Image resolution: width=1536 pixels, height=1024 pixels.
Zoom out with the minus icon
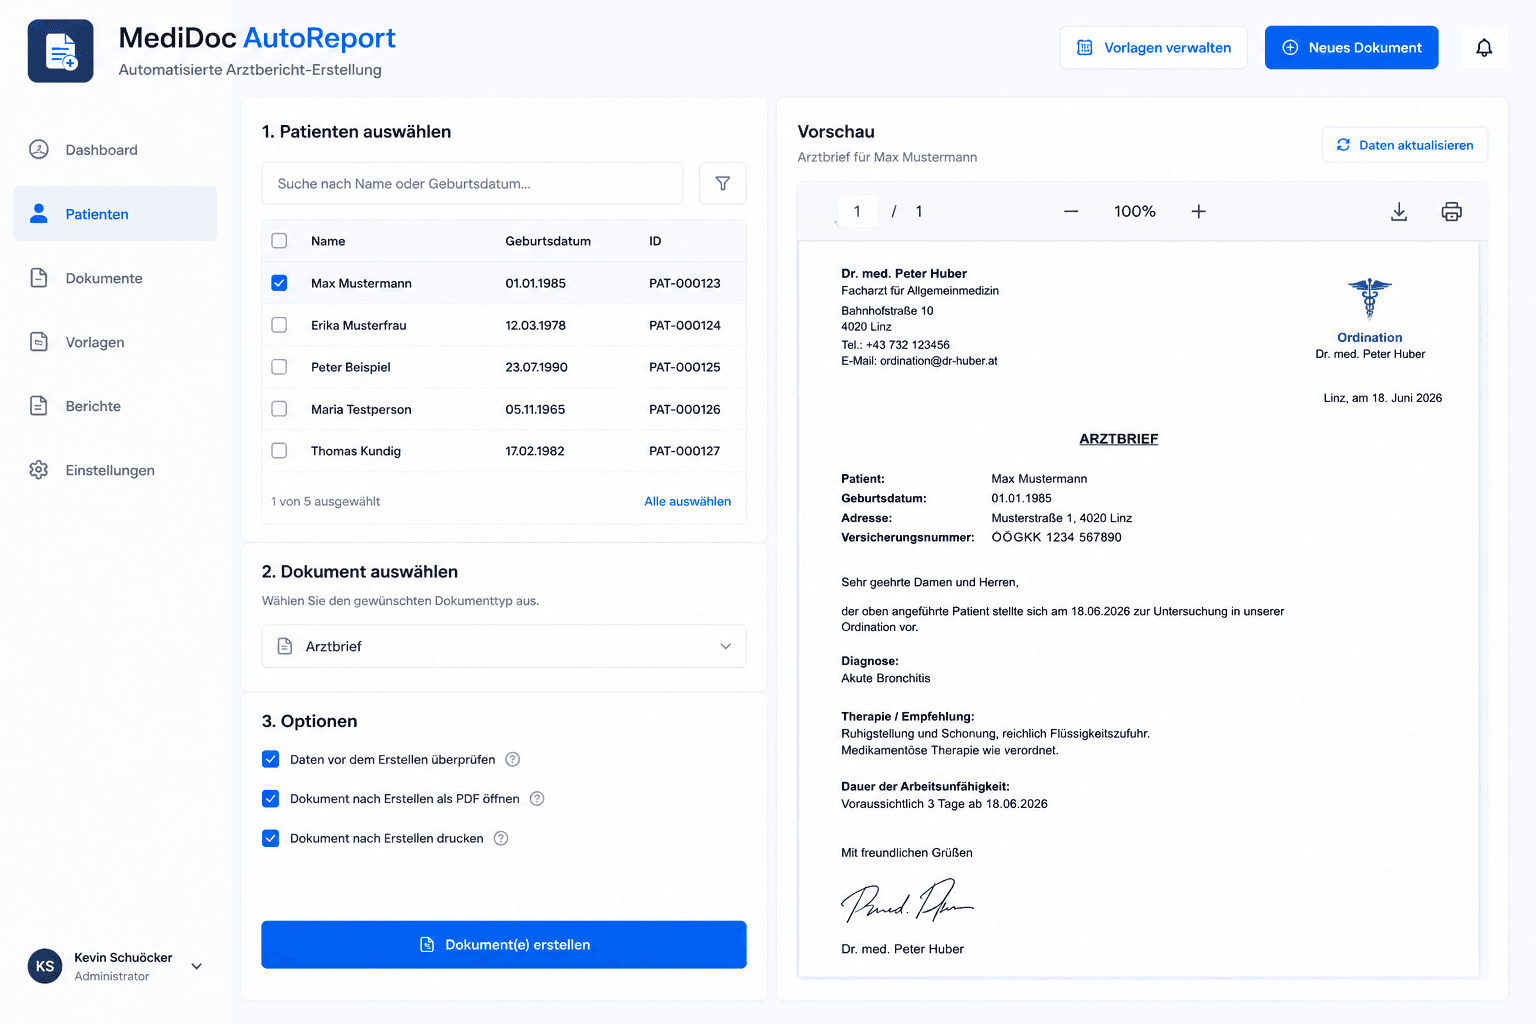pos(1071,211)
